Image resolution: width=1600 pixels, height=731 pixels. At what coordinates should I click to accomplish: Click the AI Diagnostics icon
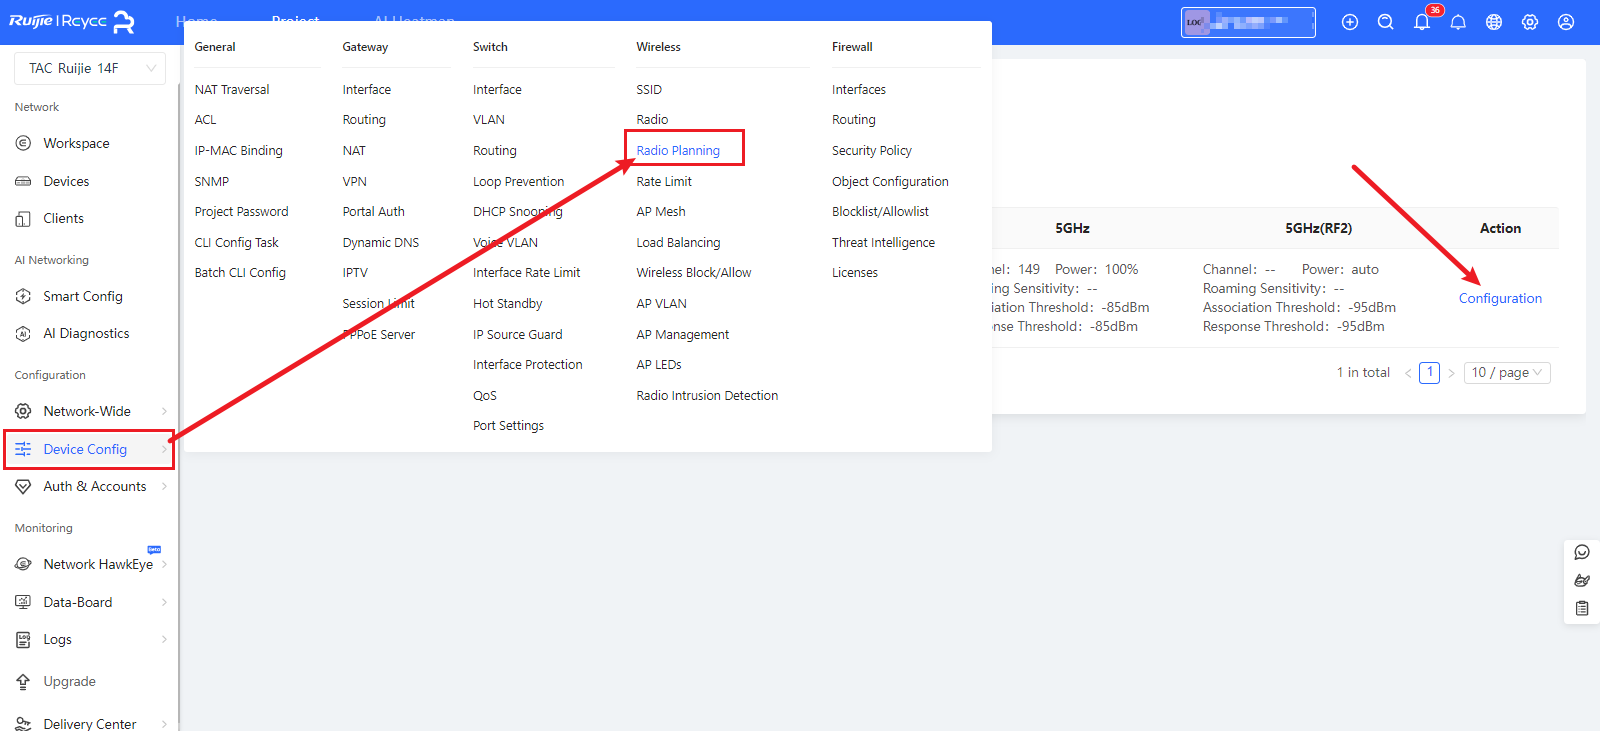point(23,333)
